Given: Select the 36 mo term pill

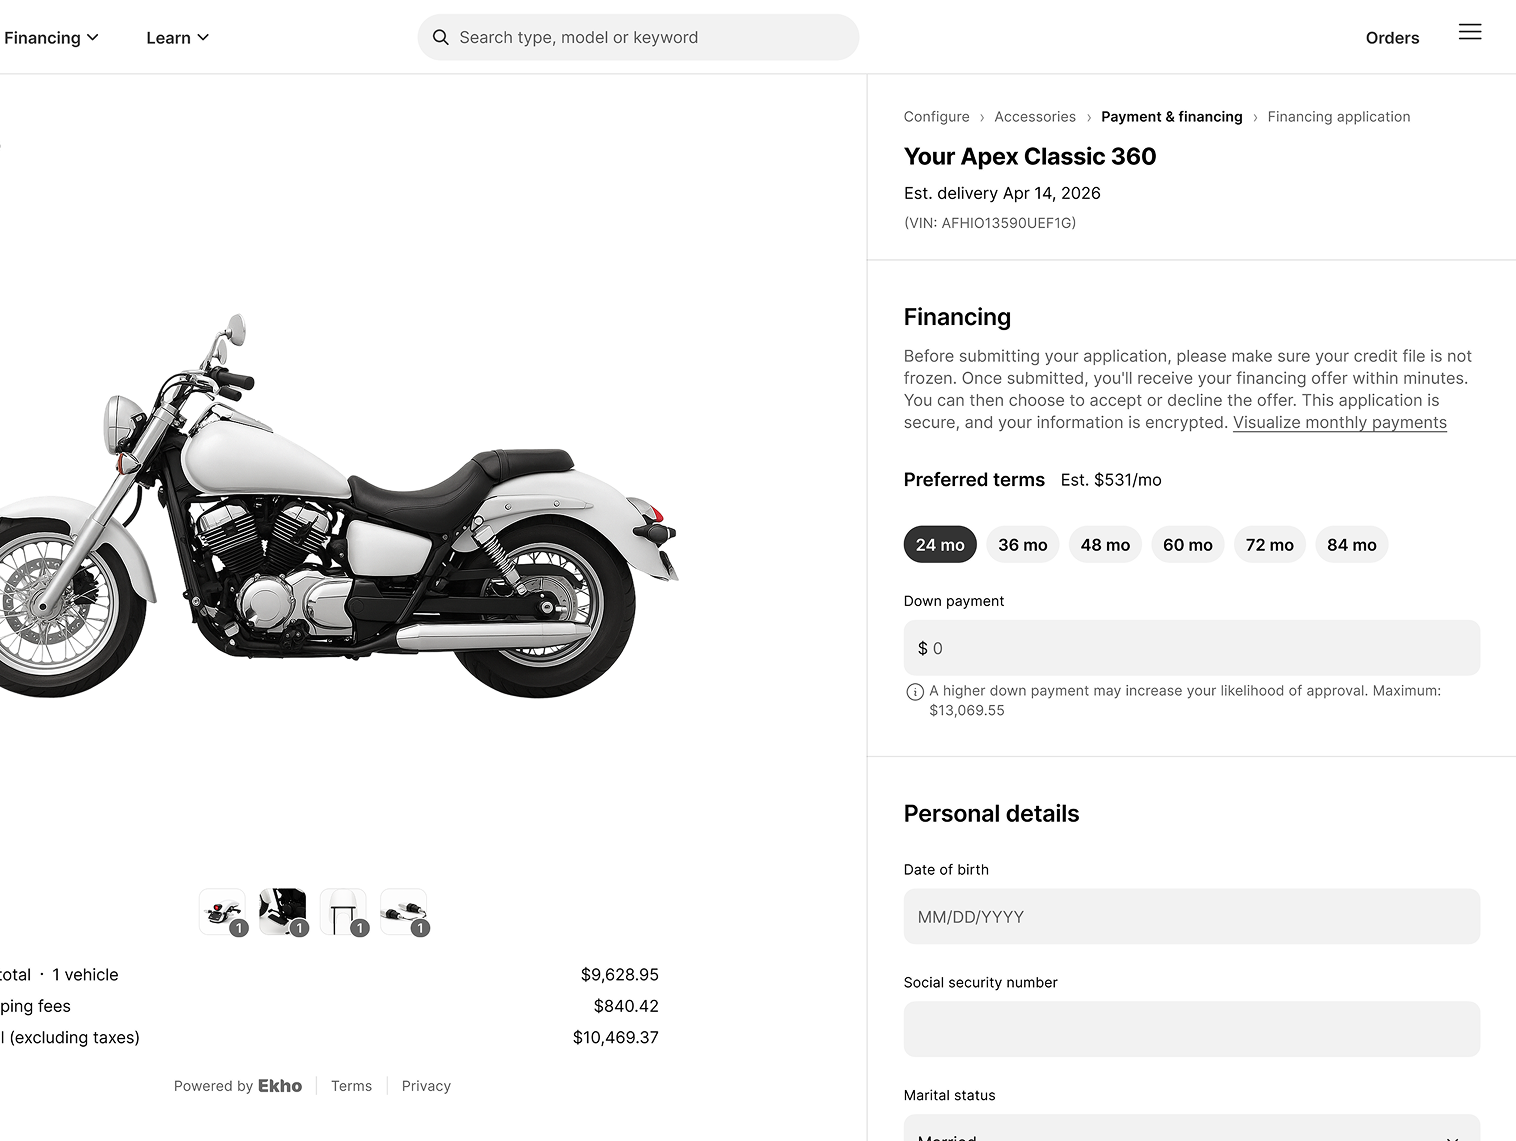Looking at the screenshot, I should [x=1022, y=544].
